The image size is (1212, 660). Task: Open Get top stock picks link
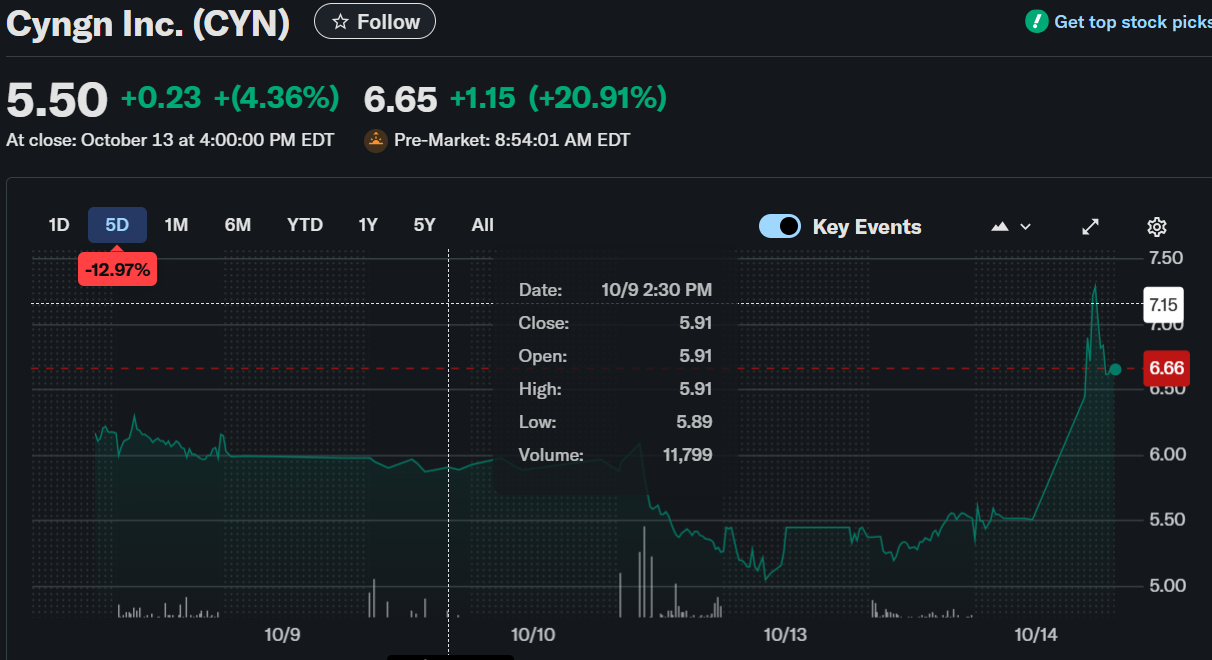1132,22
